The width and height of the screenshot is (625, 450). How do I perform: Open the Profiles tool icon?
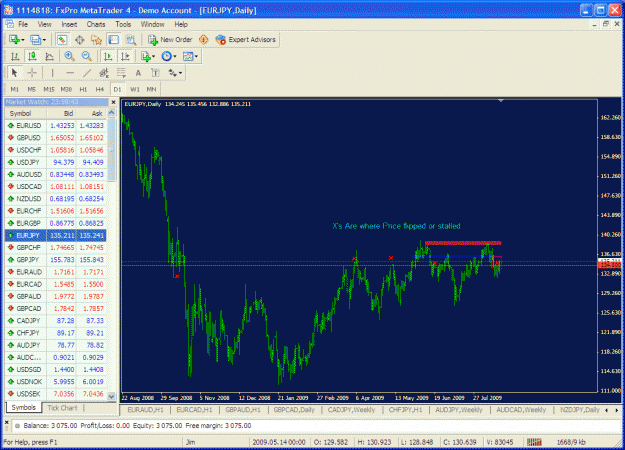(x=35, y=39)
